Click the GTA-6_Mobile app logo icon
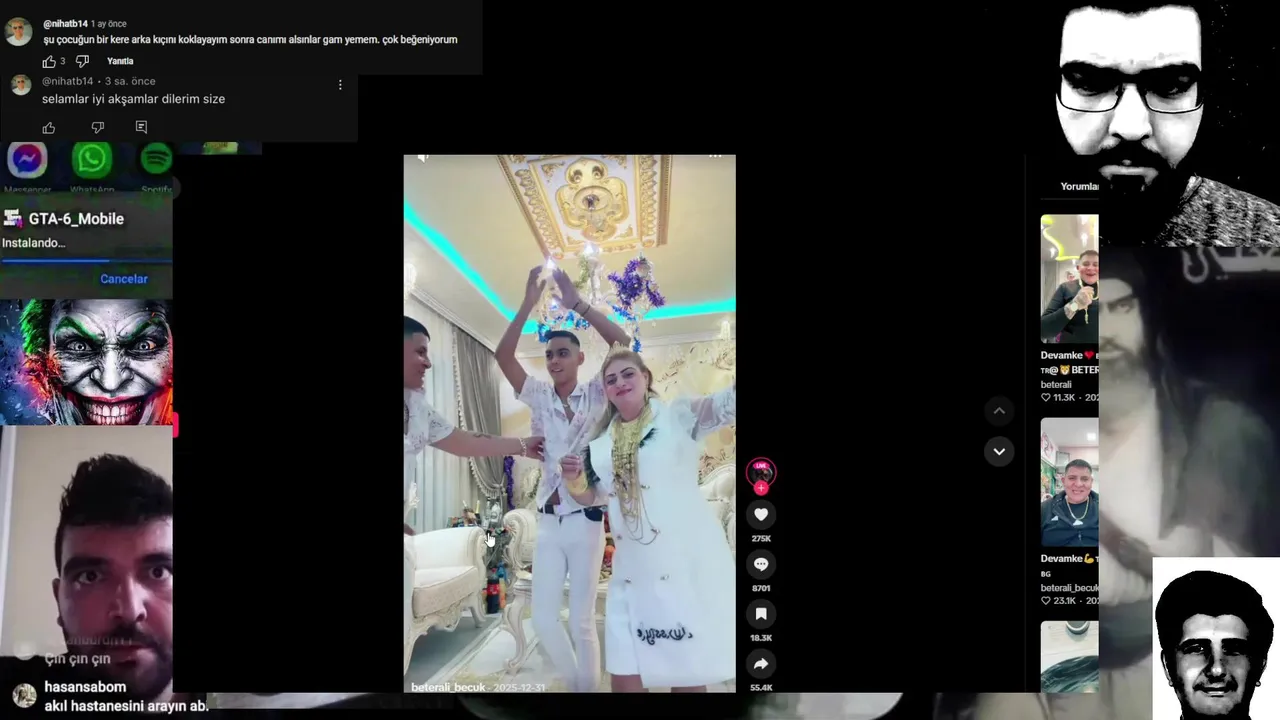Image resolution: width=1280 pixels, height=720 pixels. 13,219
